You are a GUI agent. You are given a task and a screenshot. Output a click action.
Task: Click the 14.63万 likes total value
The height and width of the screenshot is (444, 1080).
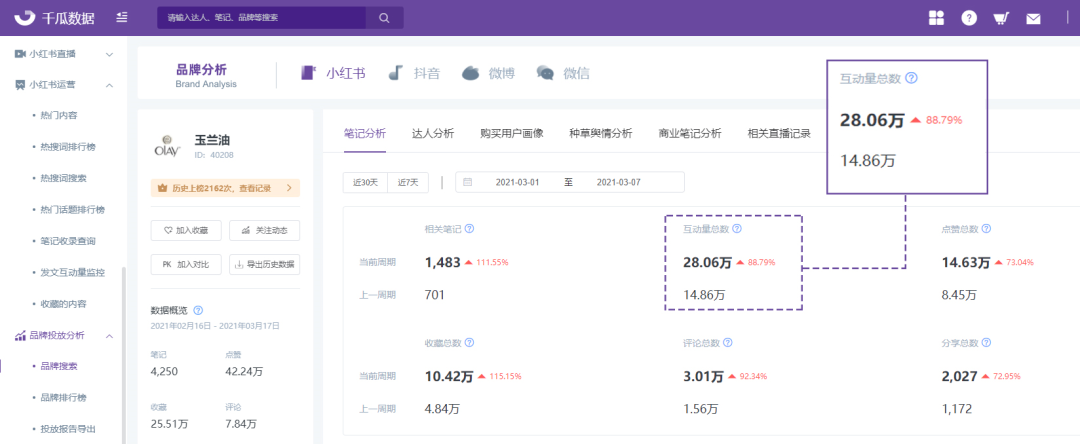[966, 262]
